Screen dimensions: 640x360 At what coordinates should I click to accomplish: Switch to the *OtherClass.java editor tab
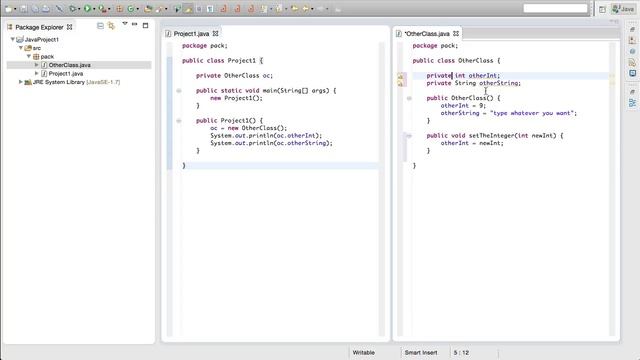coord(427,33)
